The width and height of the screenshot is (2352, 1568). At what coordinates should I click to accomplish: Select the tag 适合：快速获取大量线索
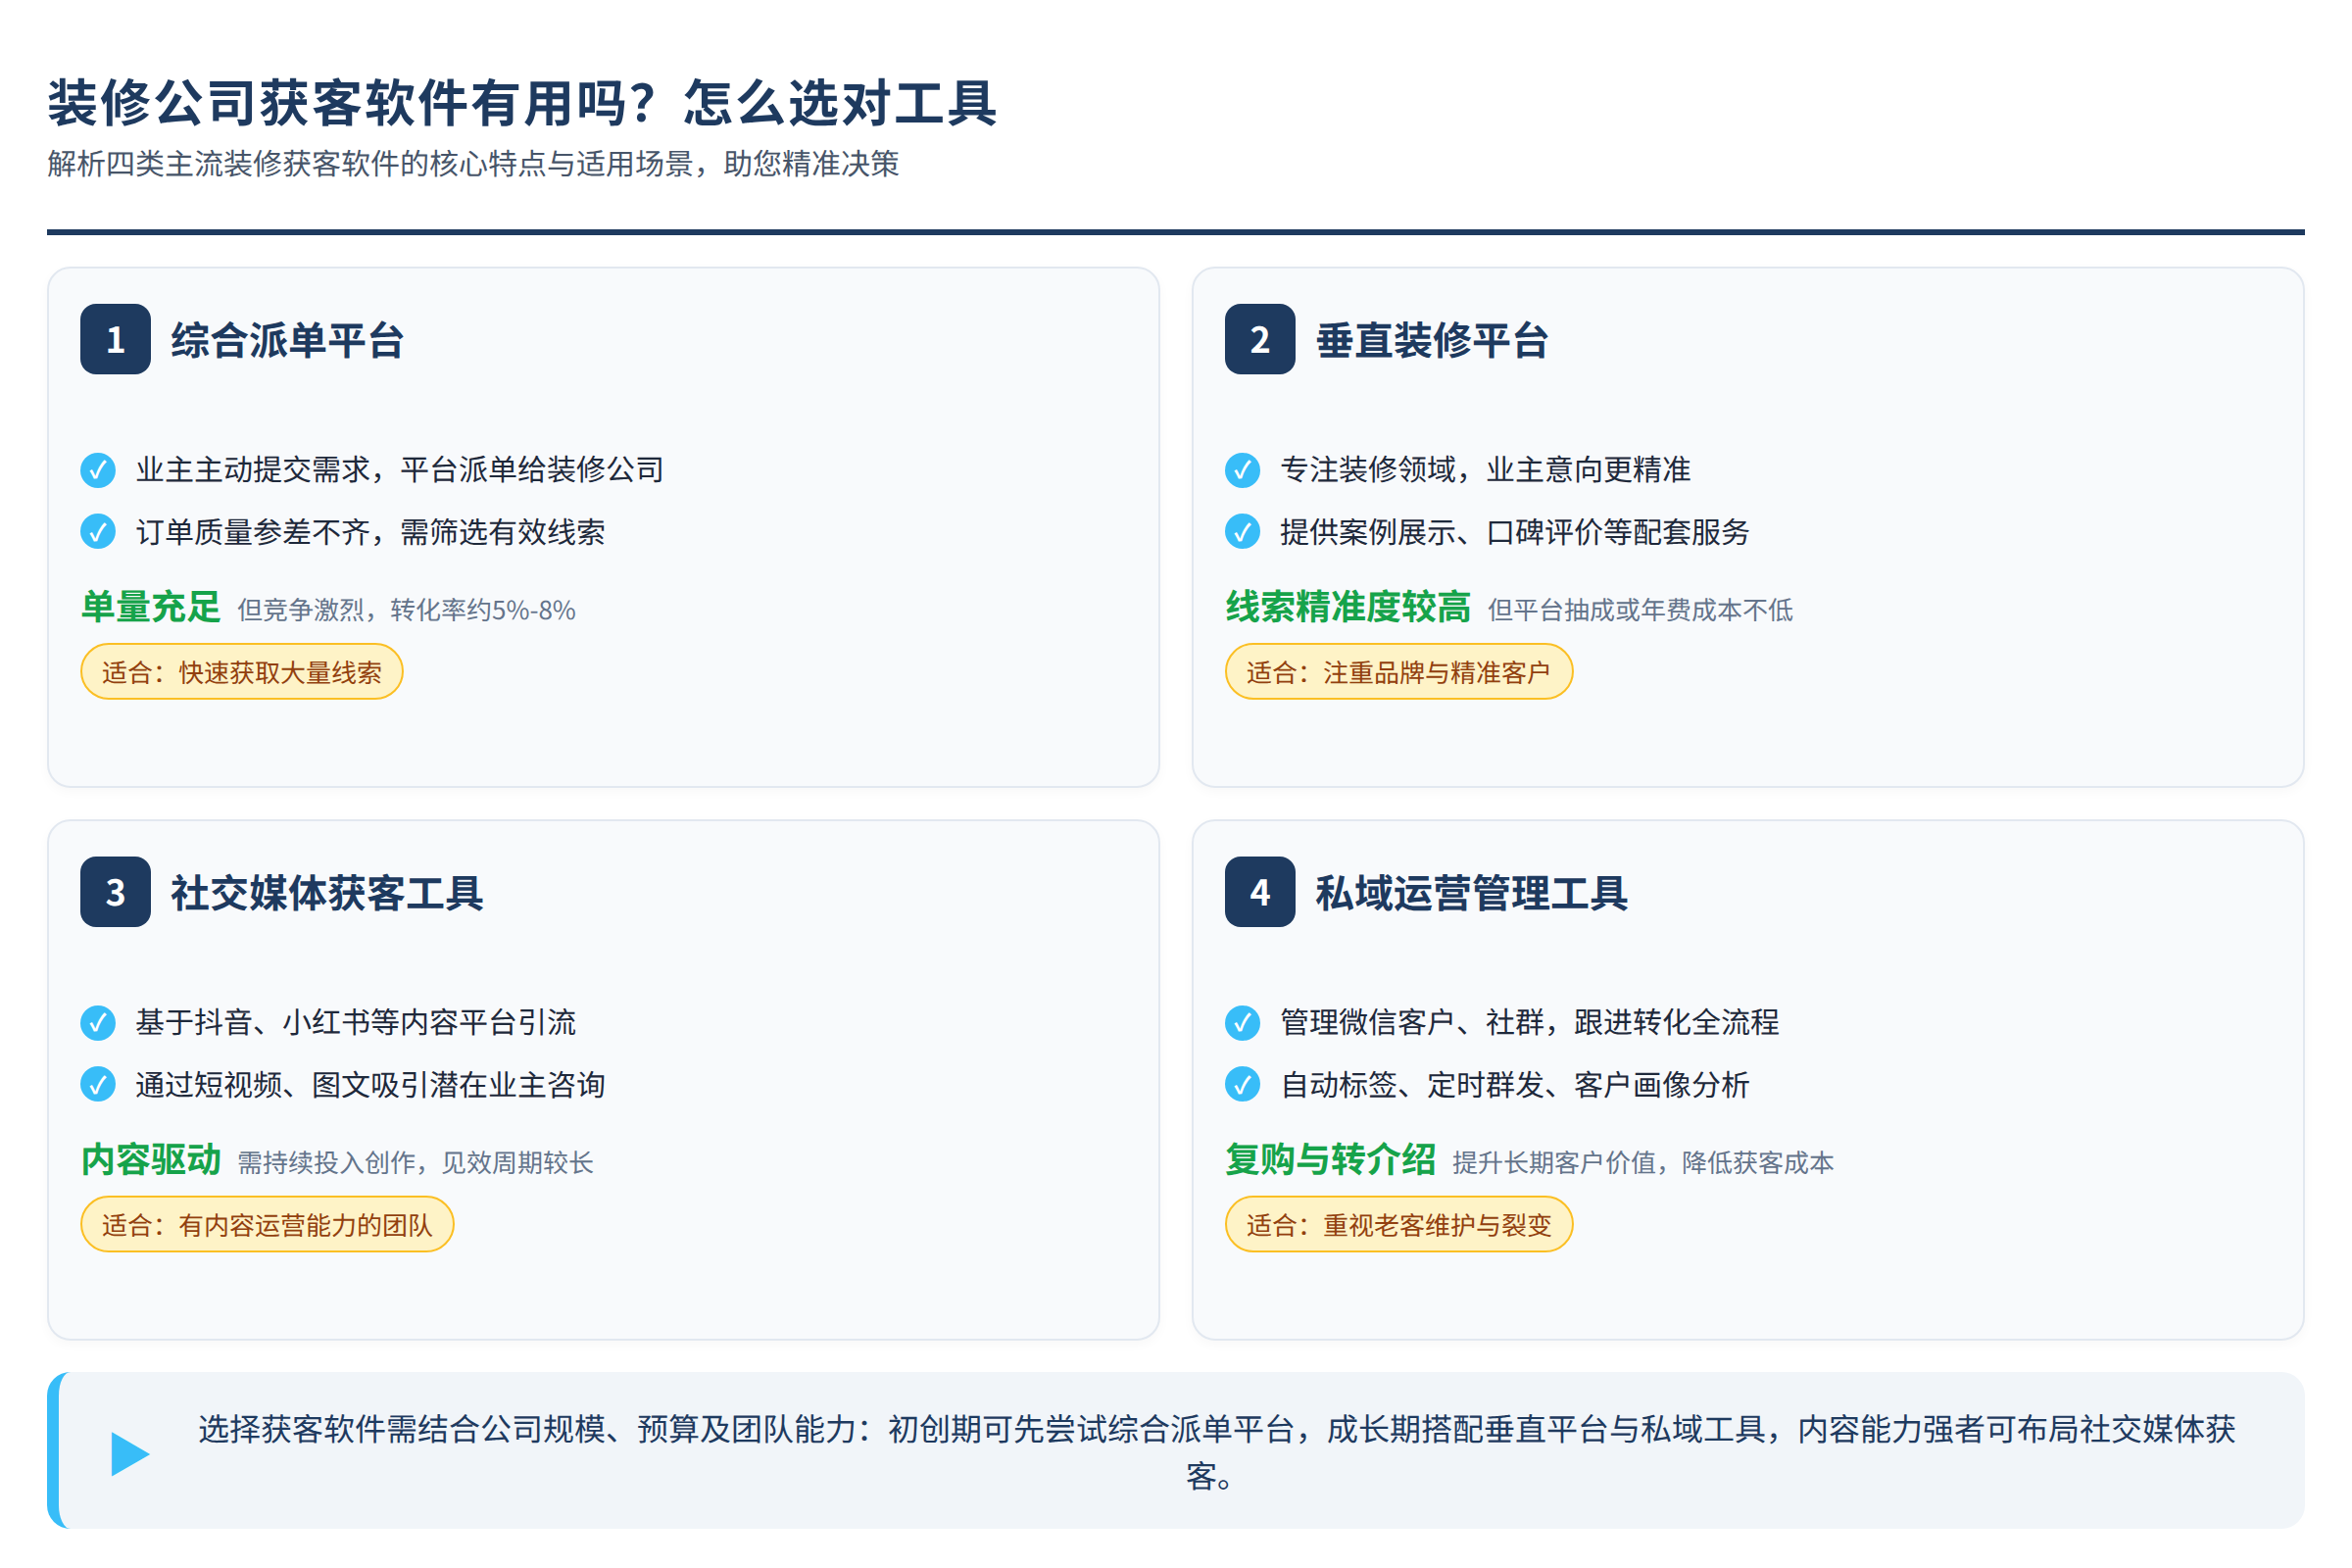pyautogui.click(x=242, y=672)
